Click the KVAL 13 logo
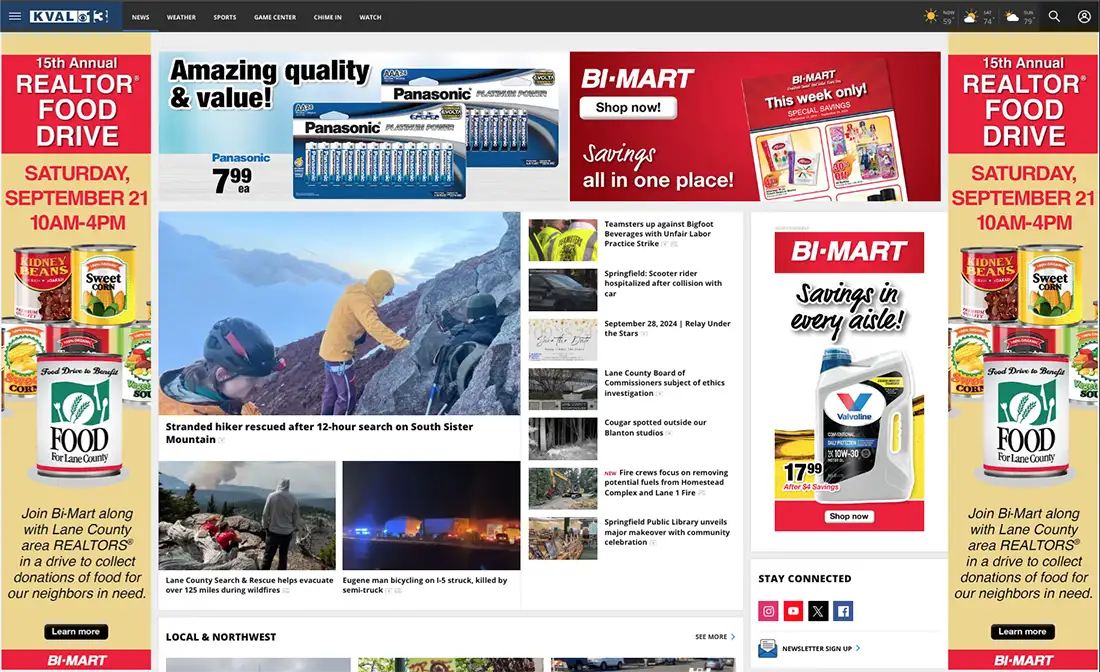This screenshot has width=1100, height=672. 69,16
